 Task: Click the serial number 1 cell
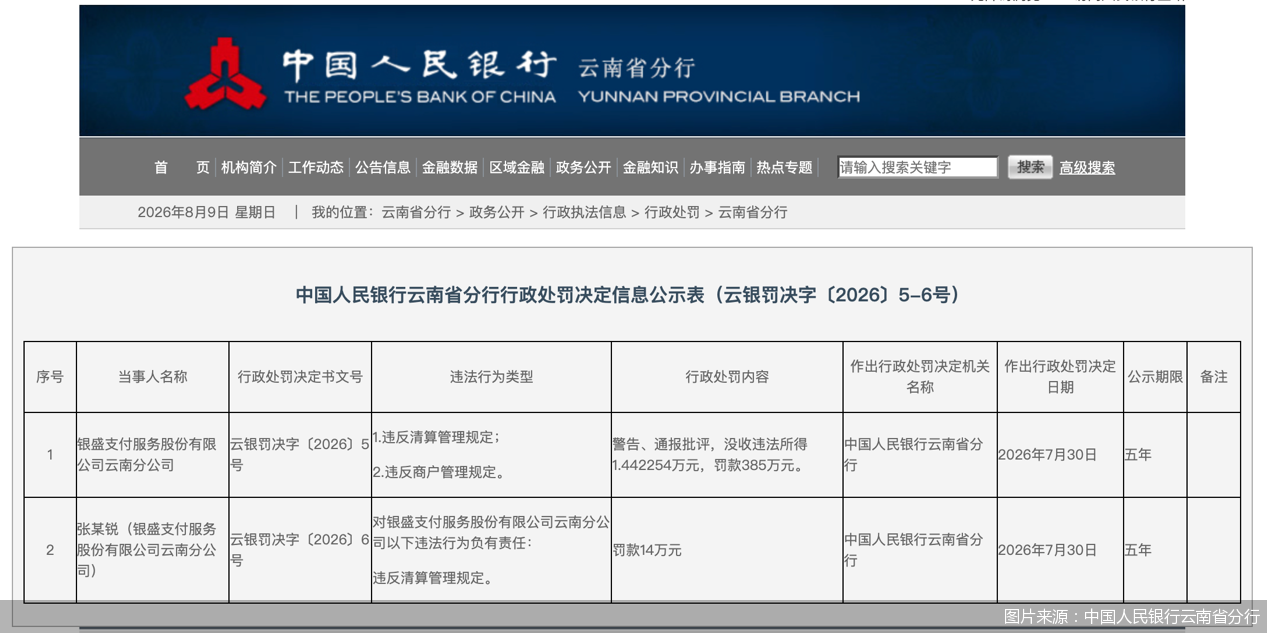50,454
